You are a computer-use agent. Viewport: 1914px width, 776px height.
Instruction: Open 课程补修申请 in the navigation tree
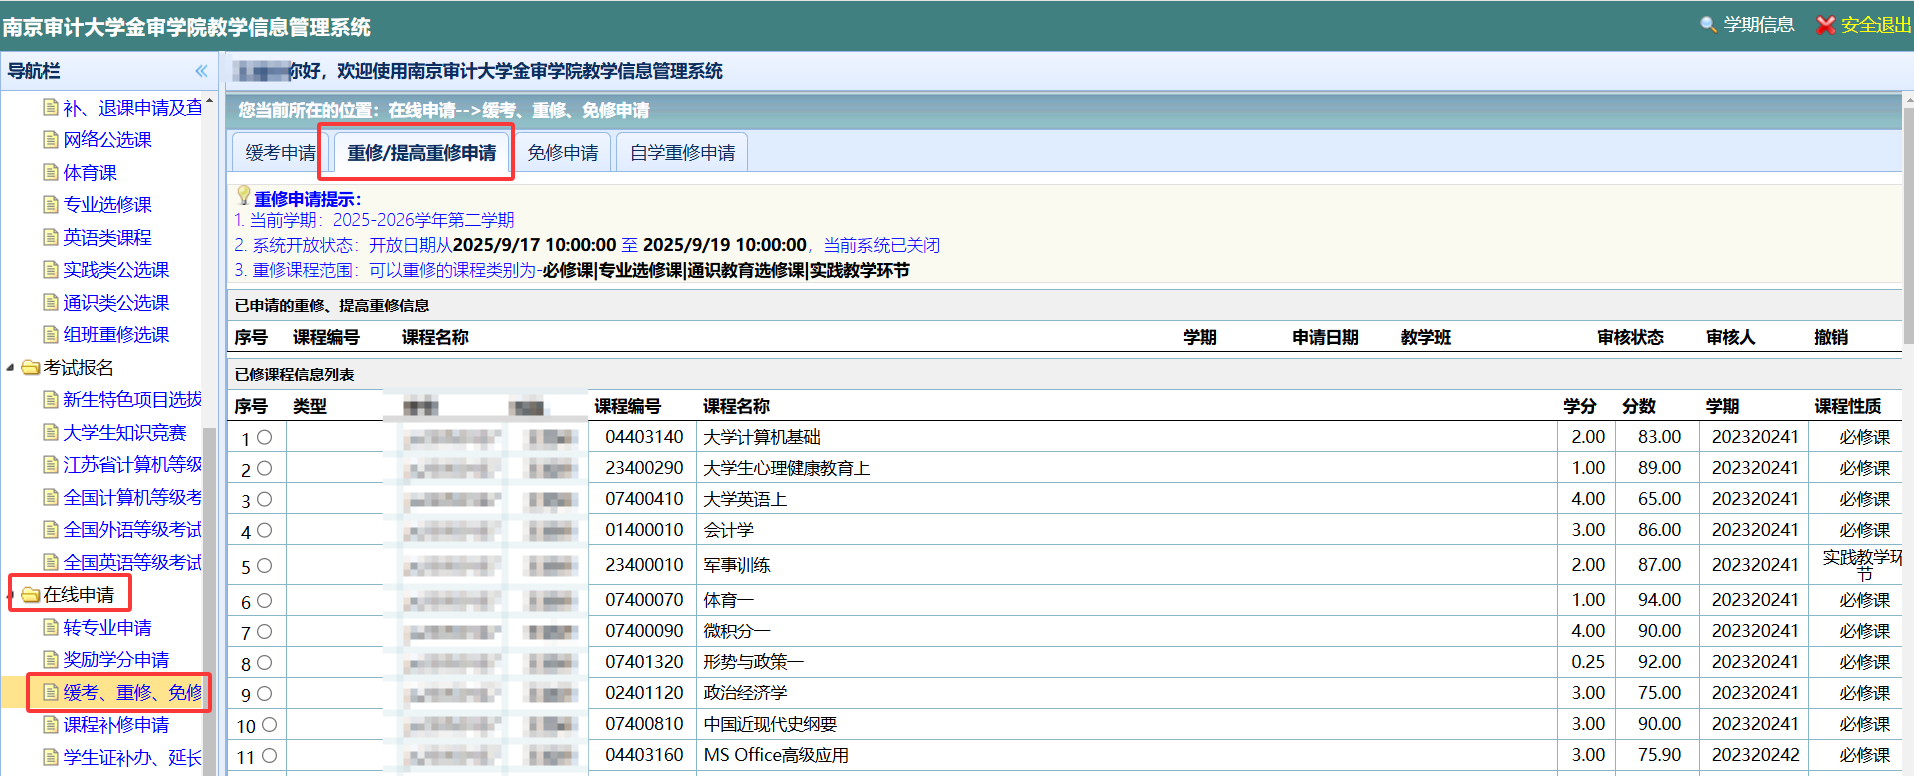pyautogui.click(x=116, y=725)
